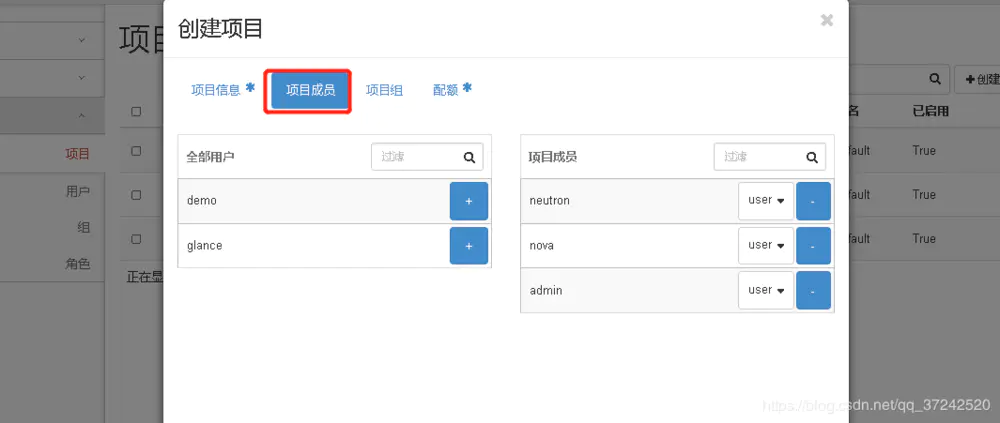Image resolution: width=1000 pixels, height=423 pixels.
Task: Switch to 项目组 tab
Action: point(384,90)
